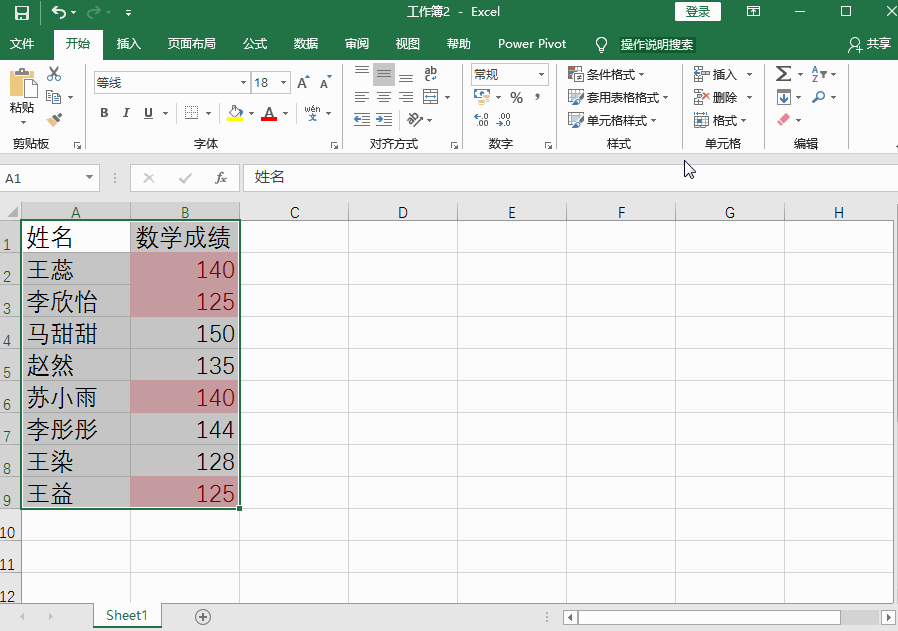Decrease decimal places
The height and width of the screenshot is (631, 898).
[503, 120]
